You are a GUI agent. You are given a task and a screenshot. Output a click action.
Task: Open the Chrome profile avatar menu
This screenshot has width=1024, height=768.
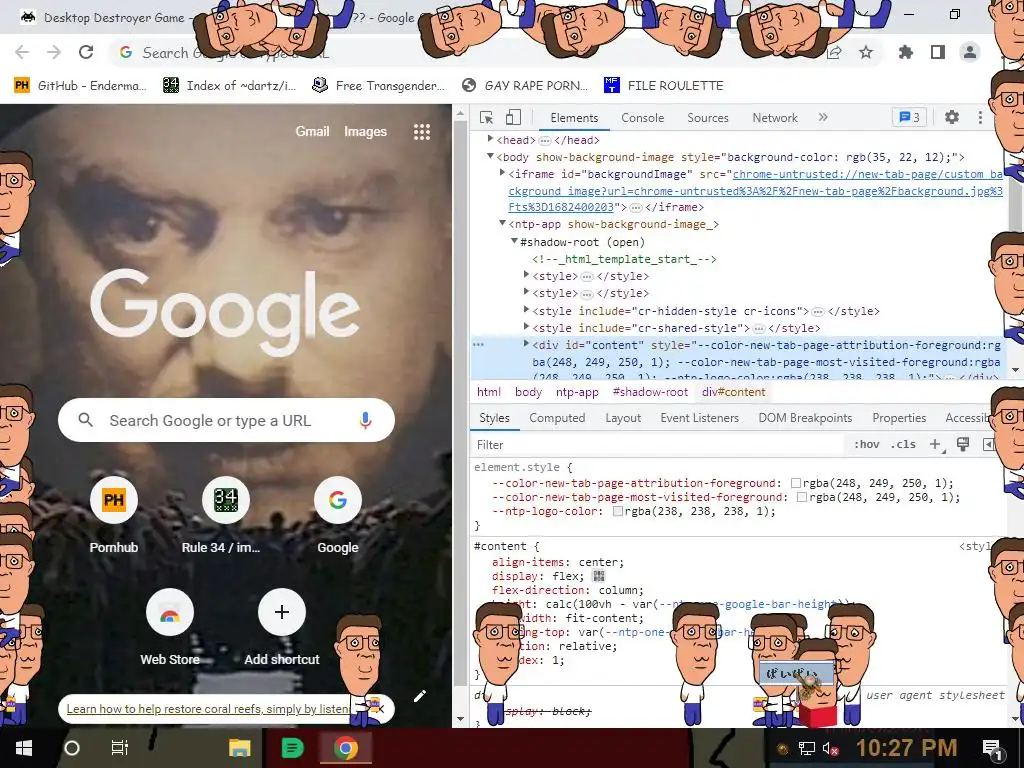point(970,52)
